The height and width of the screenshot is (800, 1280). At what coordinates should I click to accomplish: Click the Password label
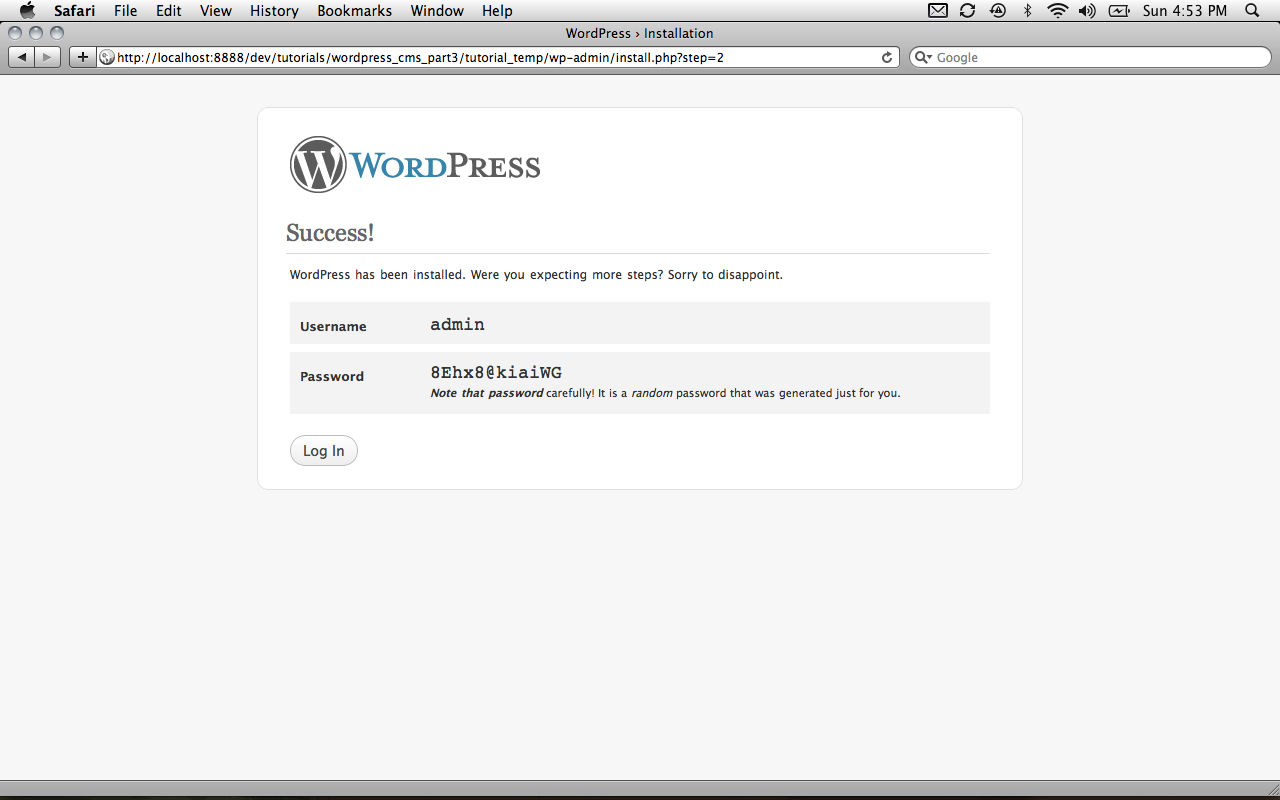[332, 377]
